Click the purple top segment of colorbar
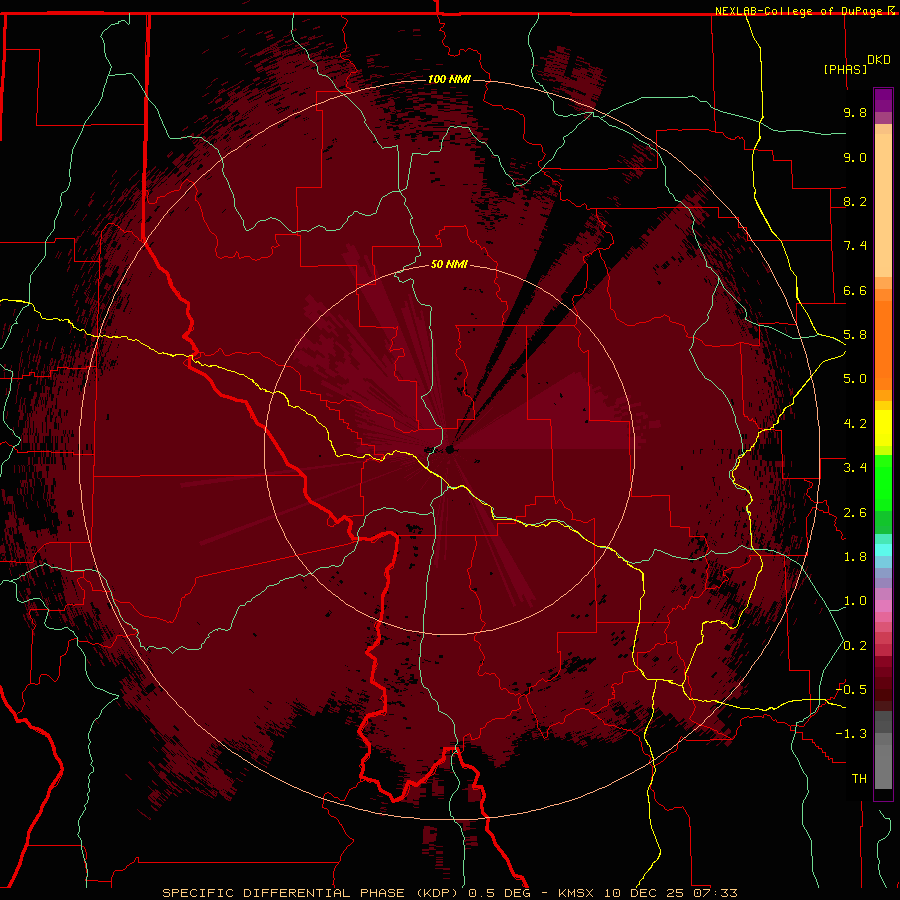900x900 pixels. (x=883, y=100)
